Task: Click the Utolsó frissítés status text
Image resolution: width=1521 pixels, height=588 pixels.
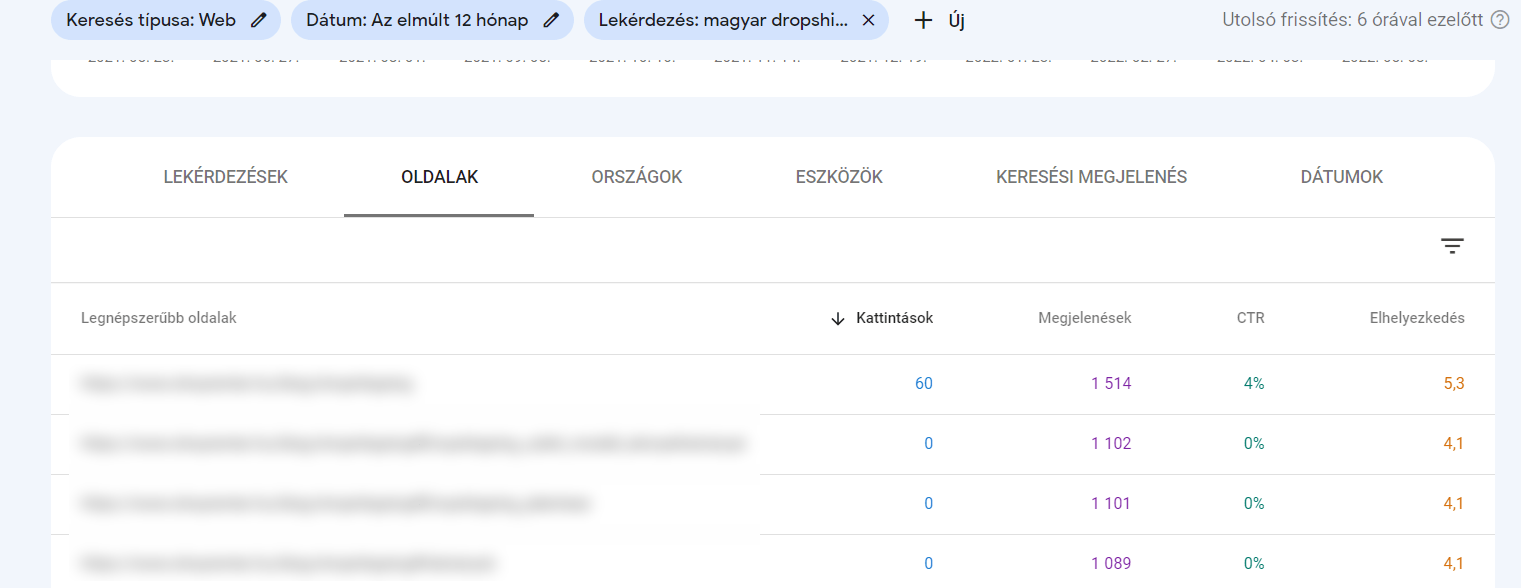Action: pos(1353,20)
